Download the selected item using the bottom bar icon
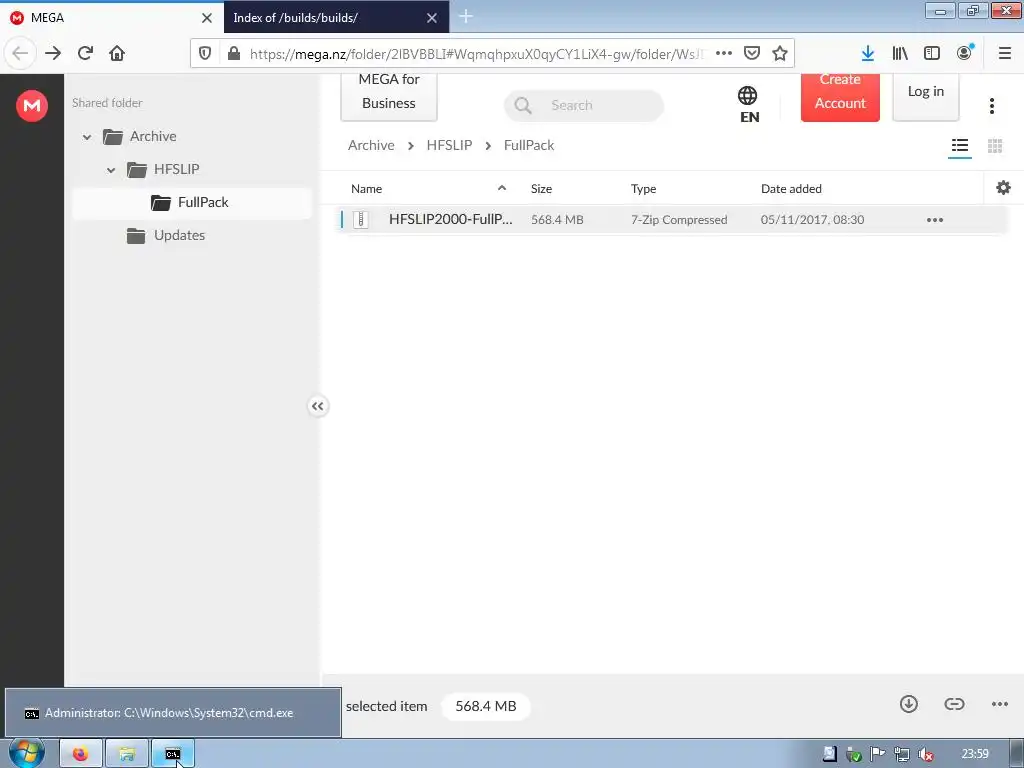Screen dimensions: 1024x768 pyautogui.click(x=908, y=704)
